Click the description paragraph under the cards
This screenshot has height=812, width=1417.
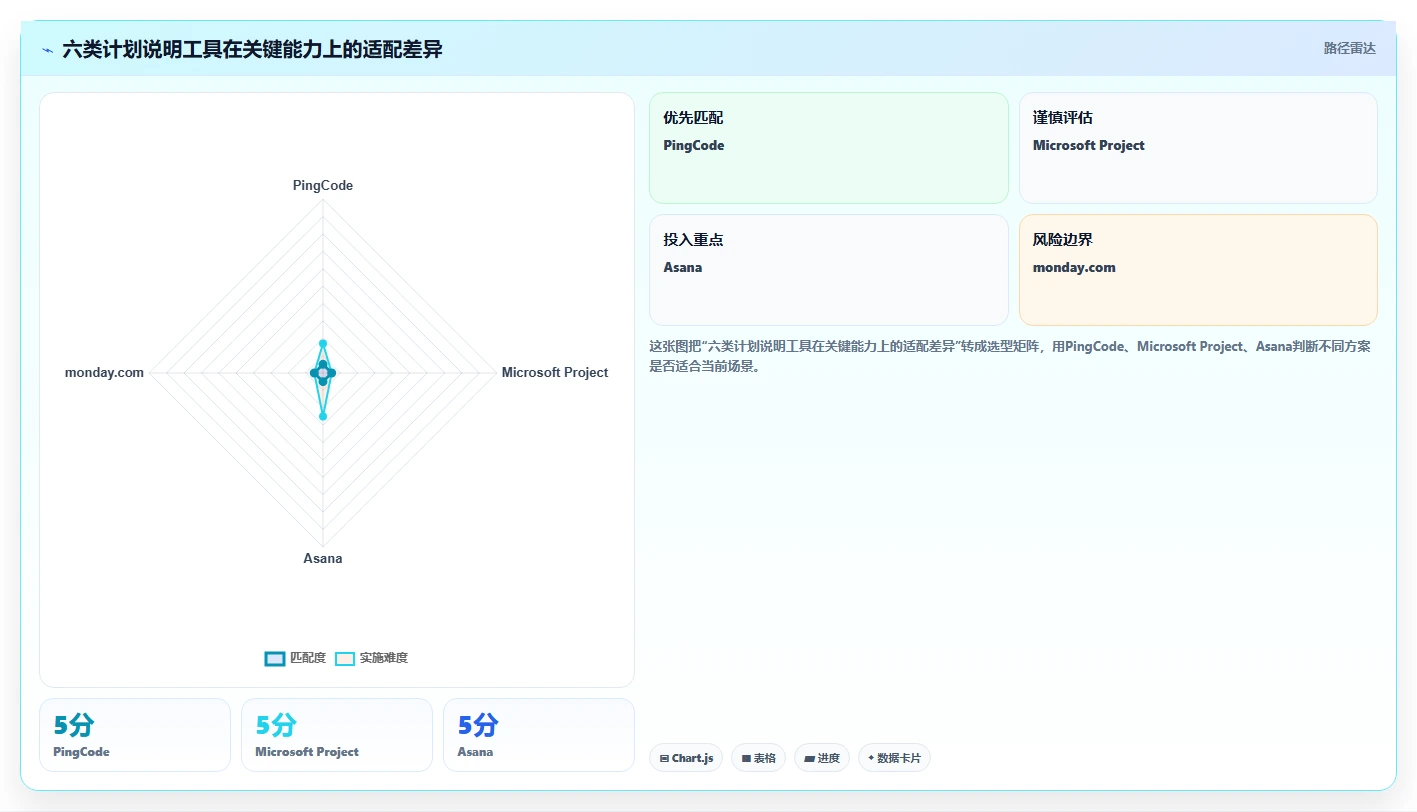pyautogui.click(x=1010, y=356)
